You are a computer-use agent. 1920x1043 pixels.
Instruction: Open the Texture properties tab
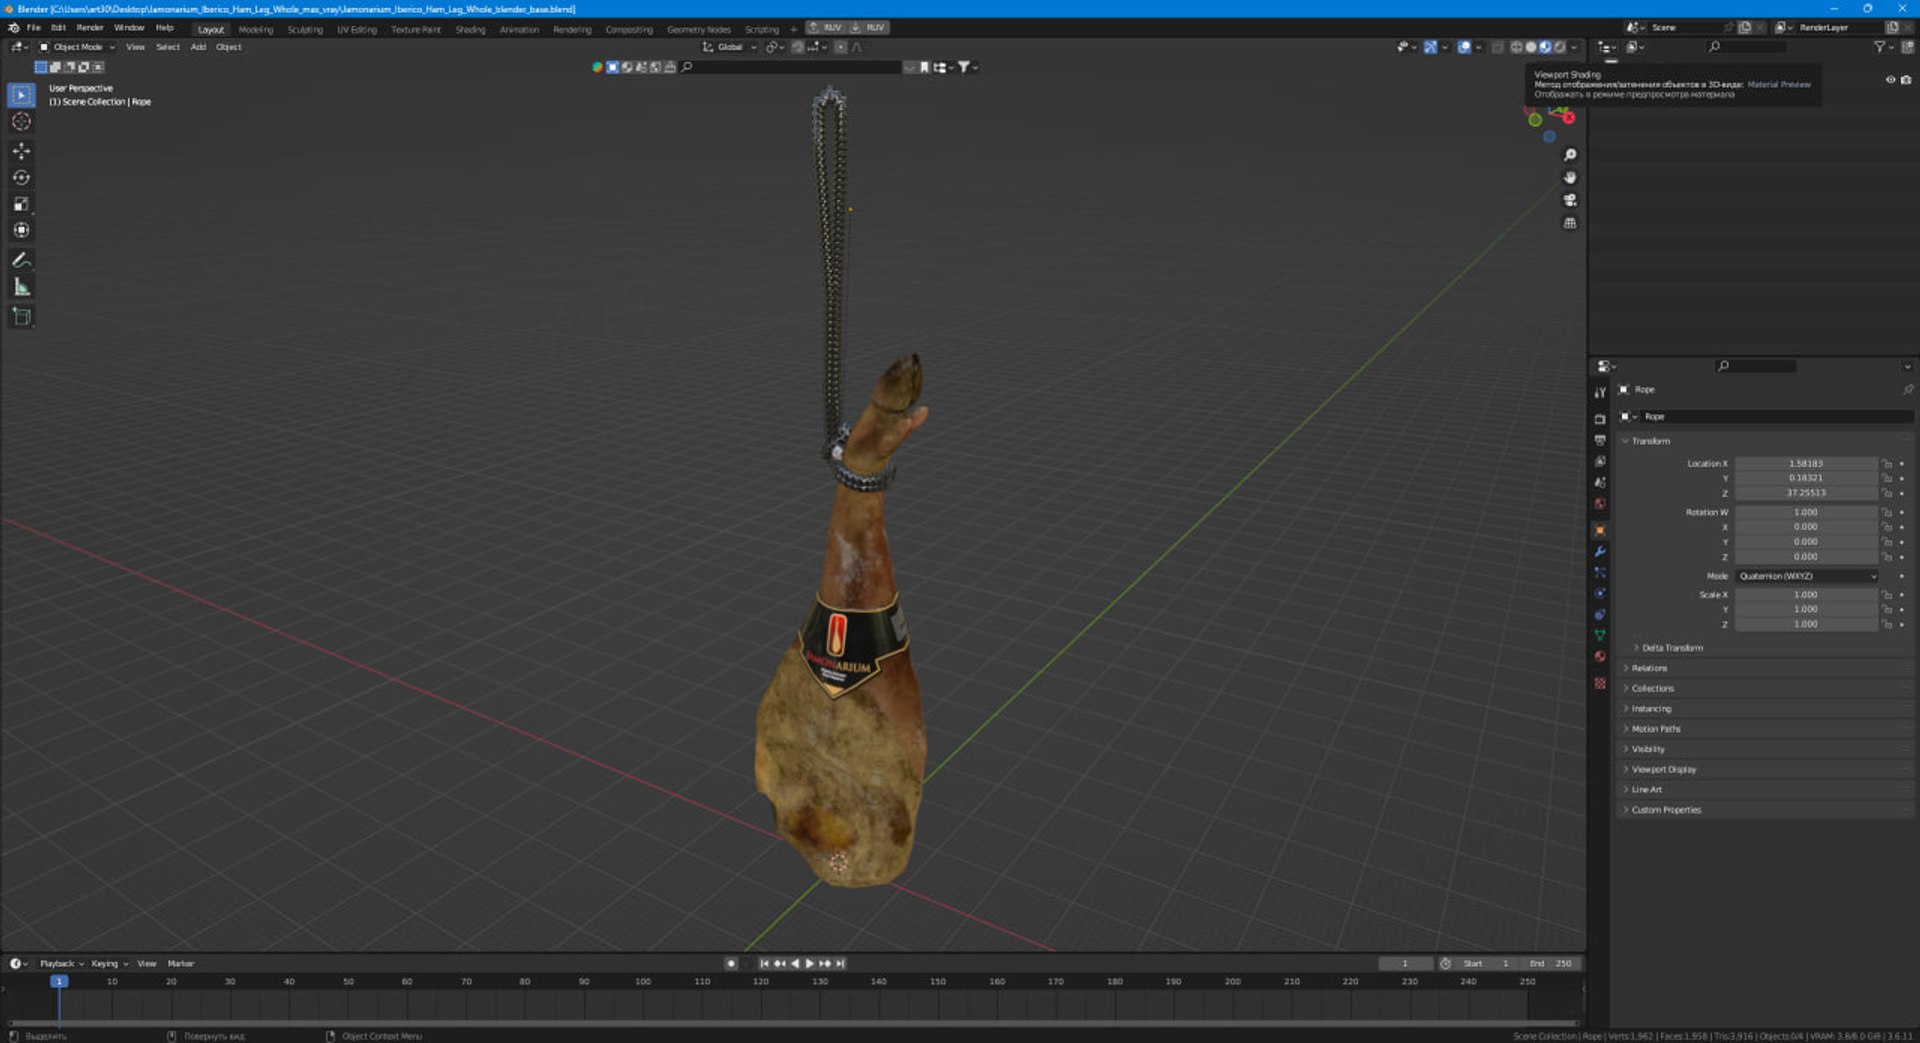(x=1600, y=683)
